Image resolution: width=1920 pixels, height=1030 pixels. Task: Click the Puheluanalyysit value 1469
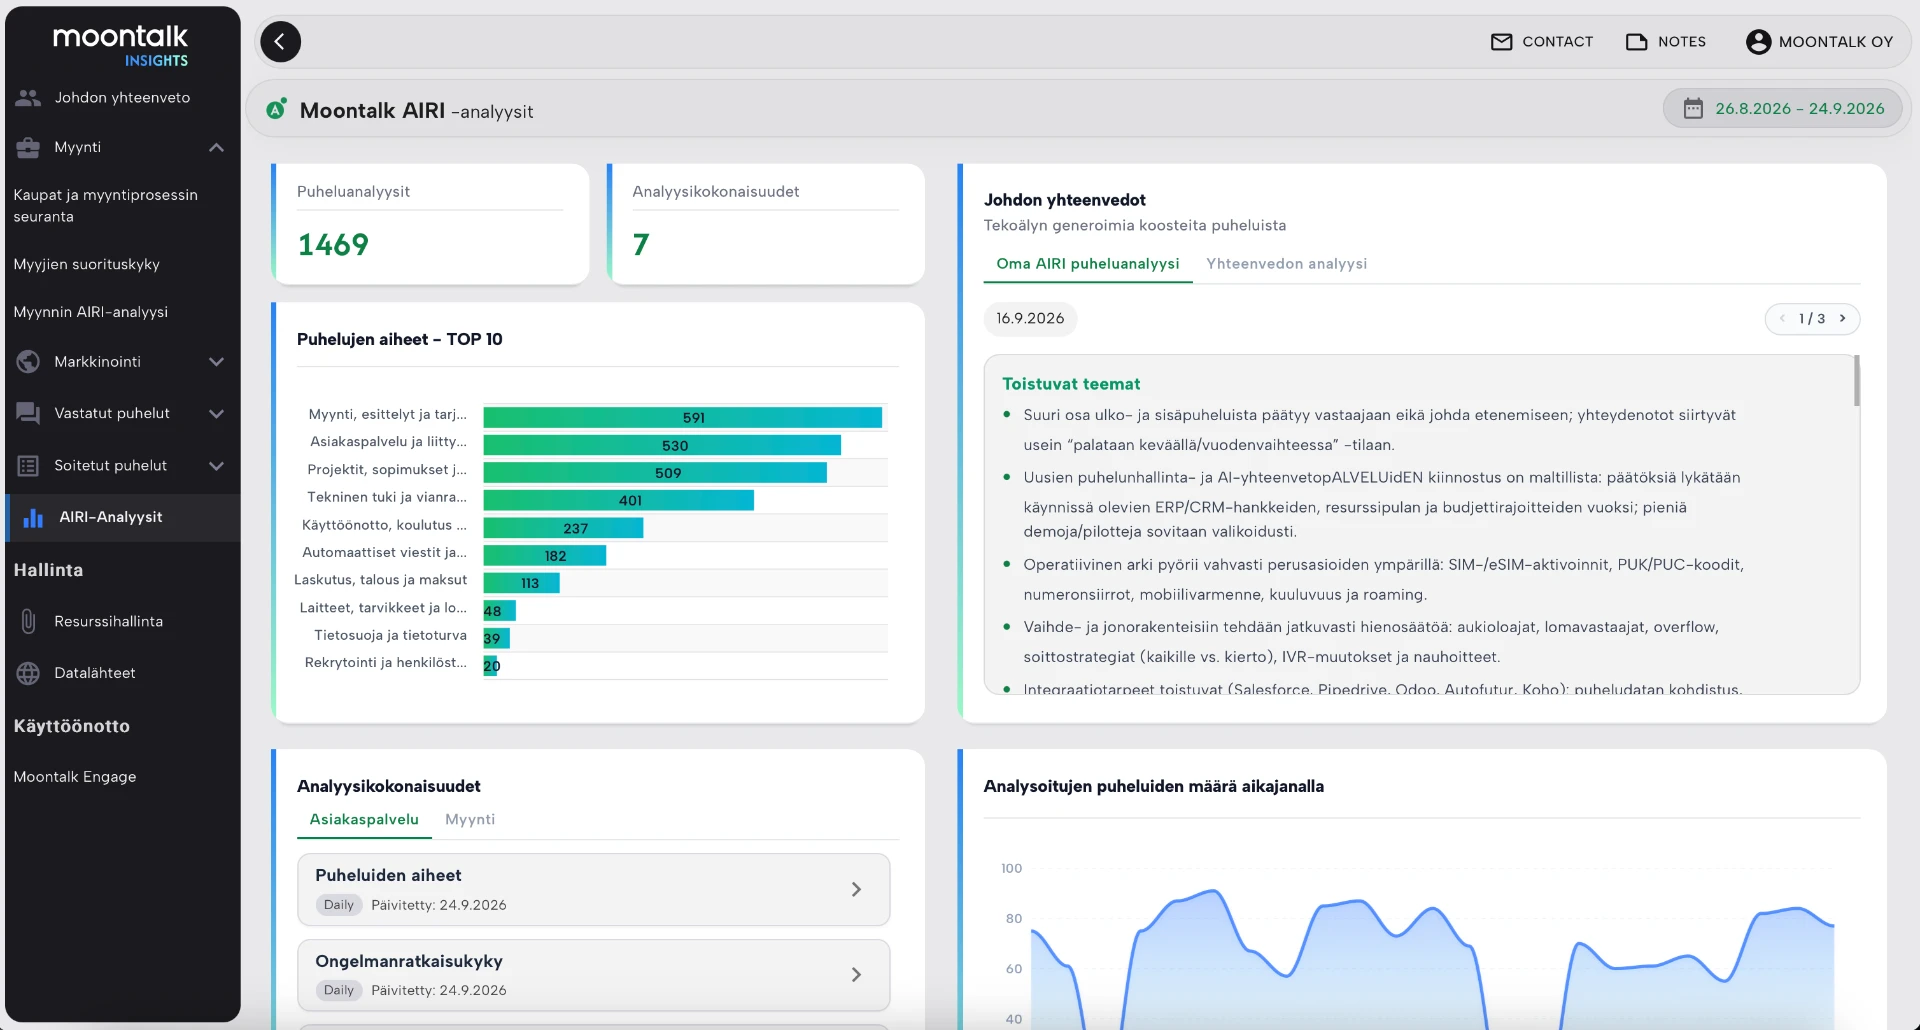tap(333, 245)
